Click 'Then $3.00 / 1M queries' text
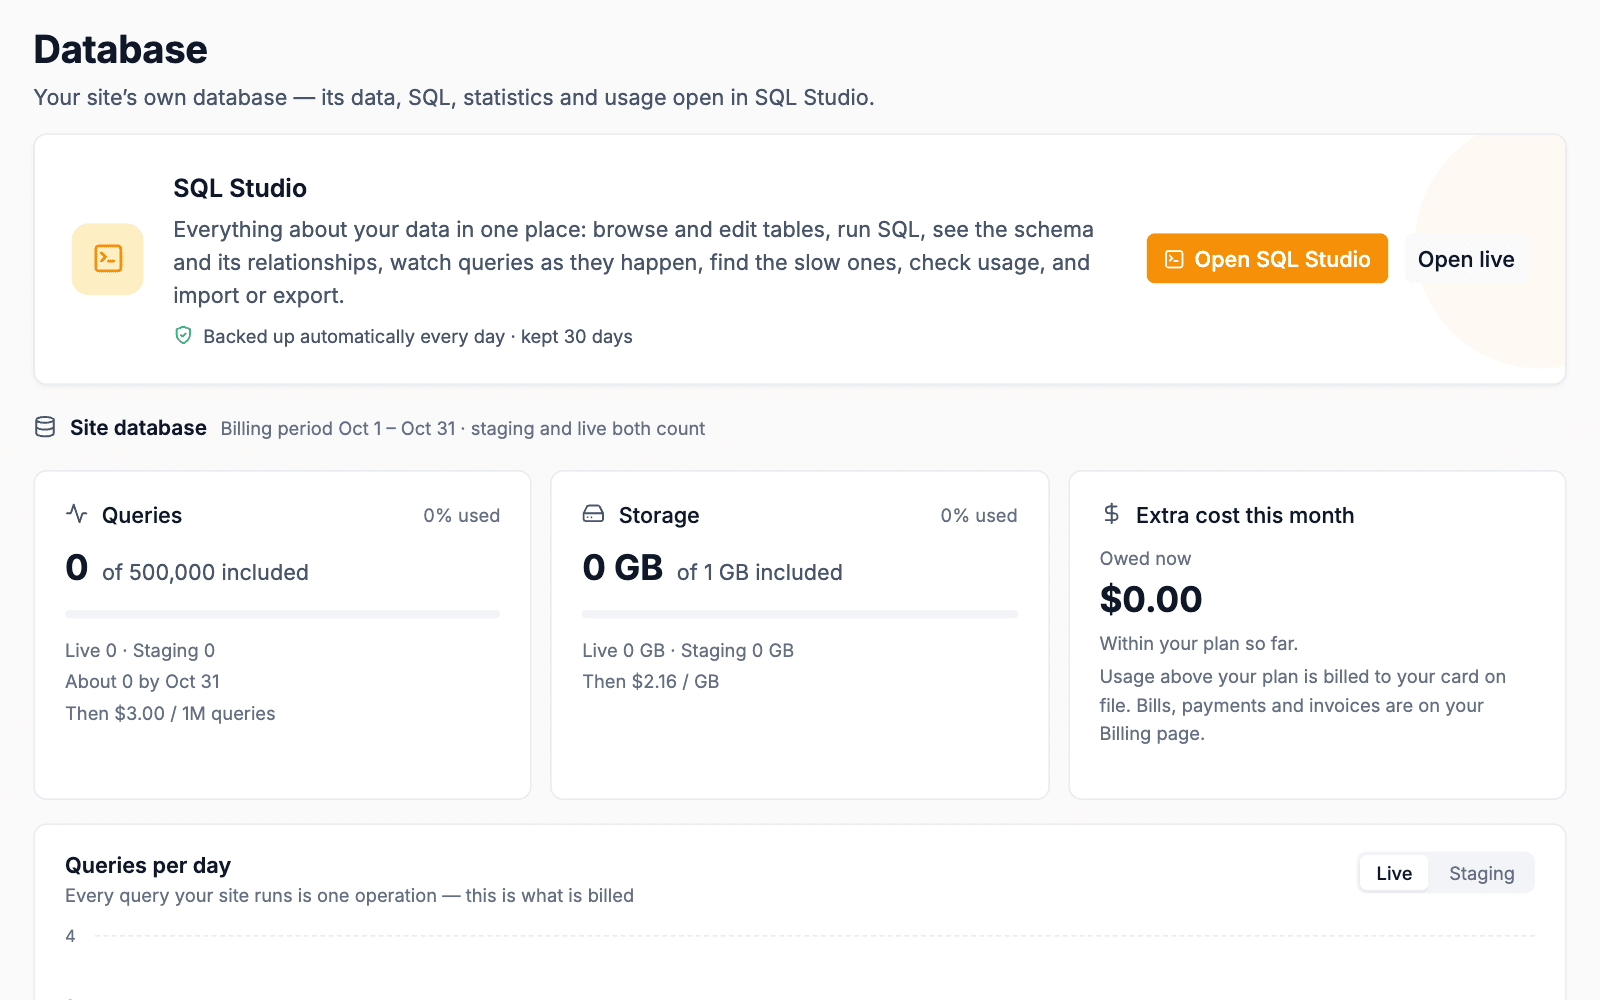1600x1000 pixels. (170, 713)
